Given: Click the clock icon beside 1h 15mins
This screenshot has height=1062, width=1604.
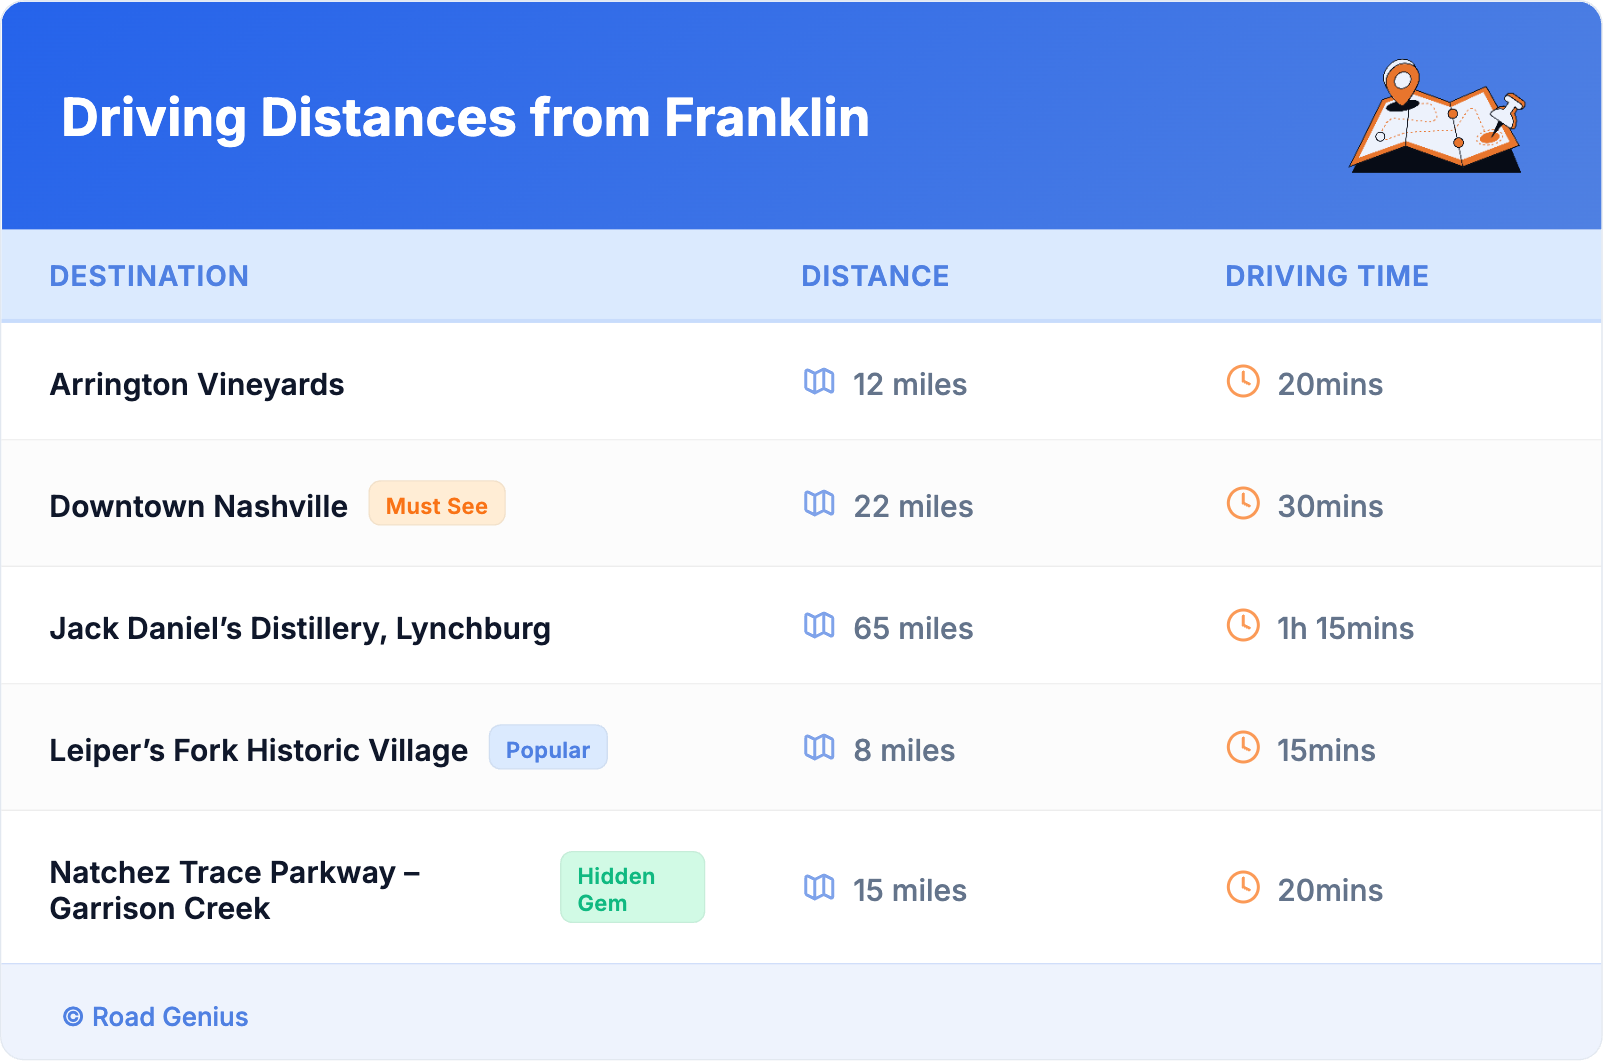Looking at the screenshot, I should tap(1243, 625).
